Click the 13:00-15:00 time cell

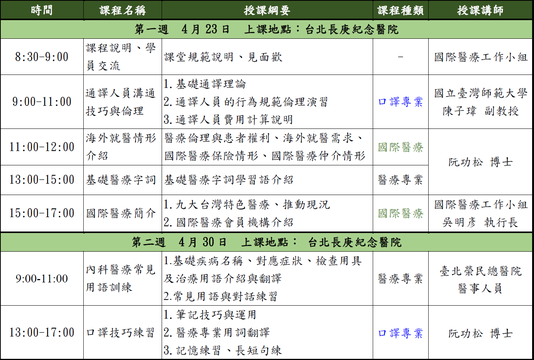(42, 180)
